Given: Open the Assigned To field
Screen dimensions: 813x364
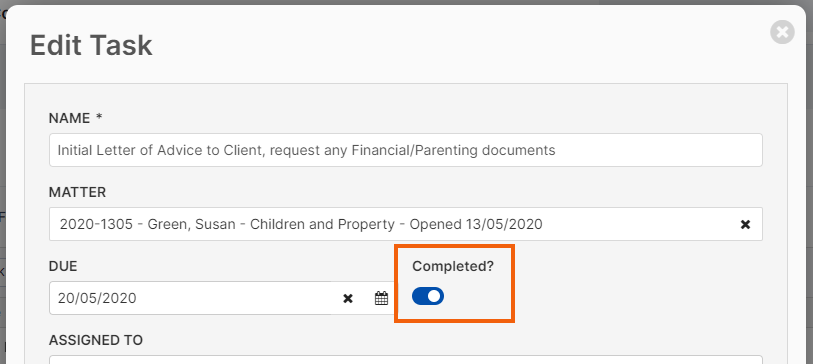Looking at the screenshot, I should point(405,359).
